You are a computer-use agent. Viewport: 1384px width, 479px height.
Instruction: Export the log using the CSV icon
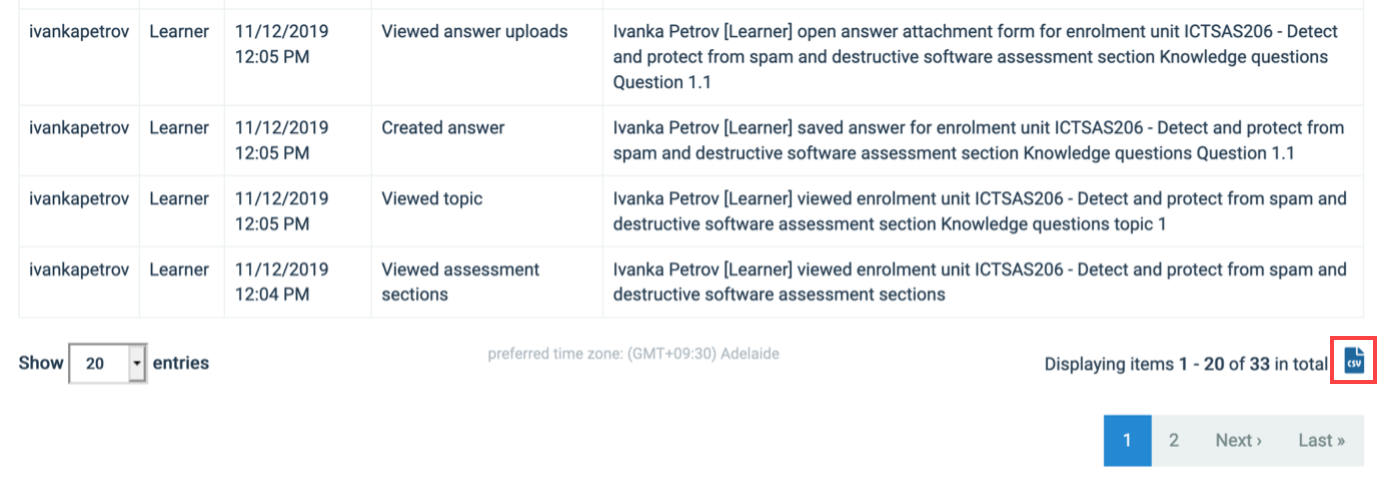[x=1354, y=362]
